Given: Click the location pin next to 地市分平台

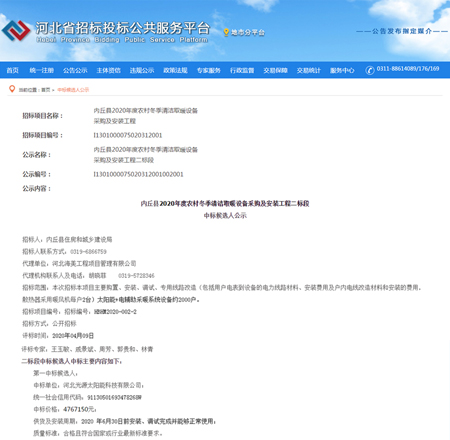Looking at the screenshot, I should click(x=226, y=32).
